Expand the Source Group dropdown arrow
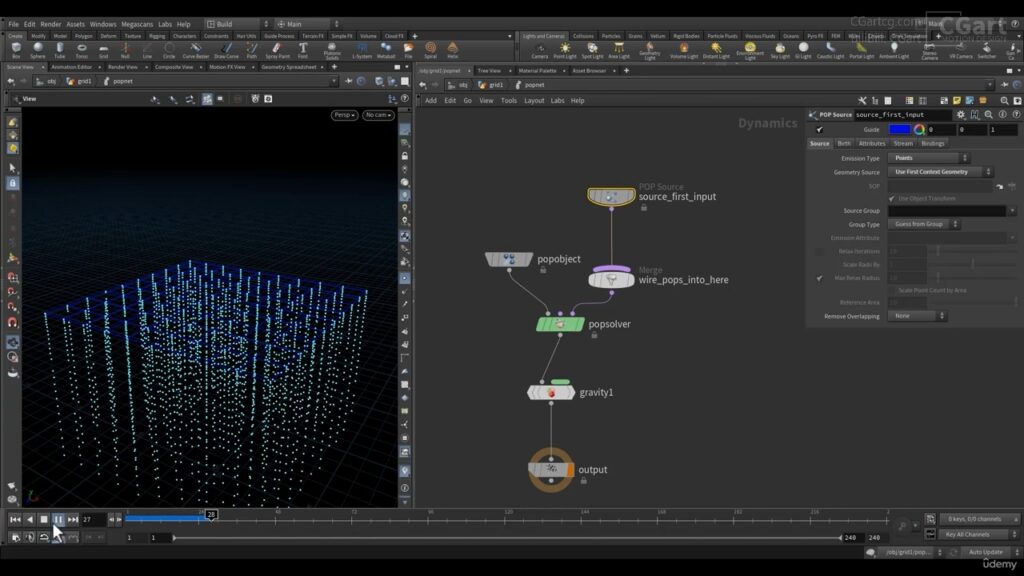 coord(1012,211)
